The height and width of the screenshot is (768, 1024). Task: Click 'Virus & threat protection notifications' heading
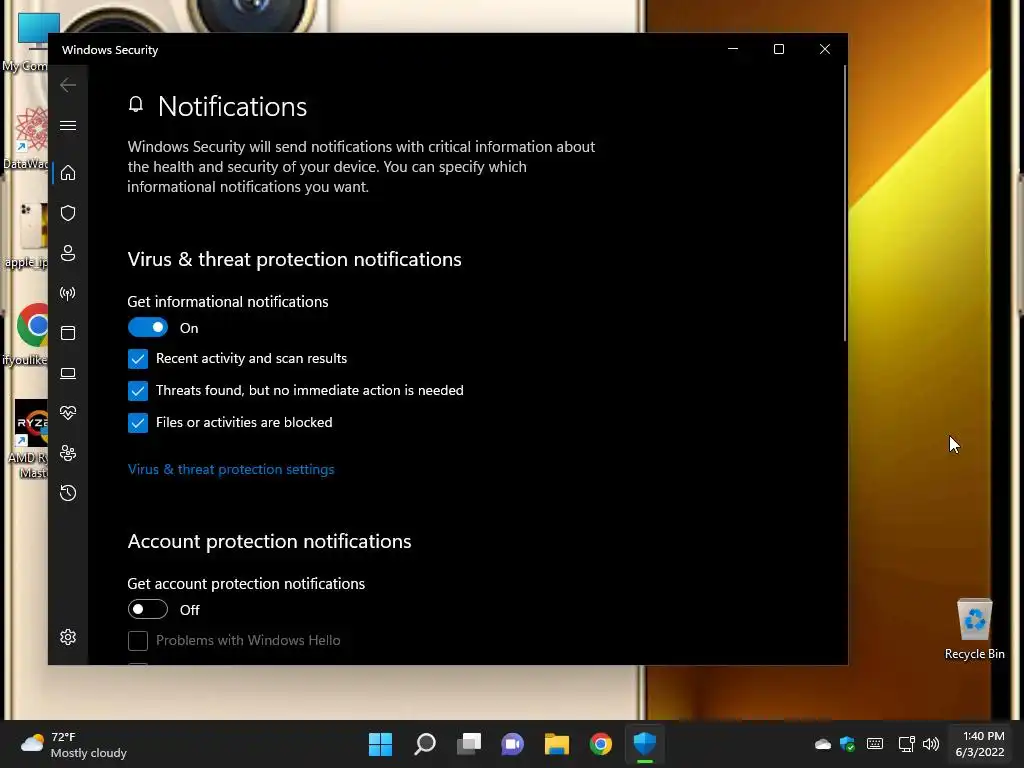tap(295, 259)
